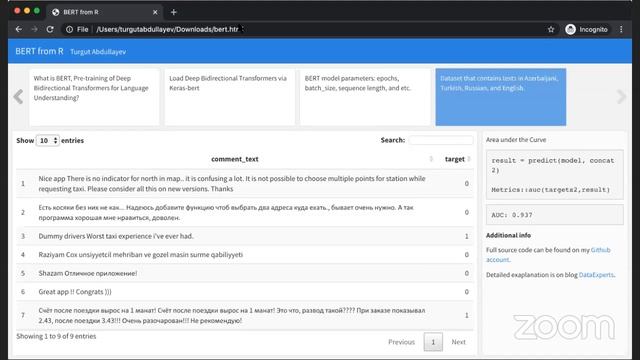This screenshot has height=360, width=640.
Task: Go to previous storyboard slide arrow
Action: pos(18,97)
